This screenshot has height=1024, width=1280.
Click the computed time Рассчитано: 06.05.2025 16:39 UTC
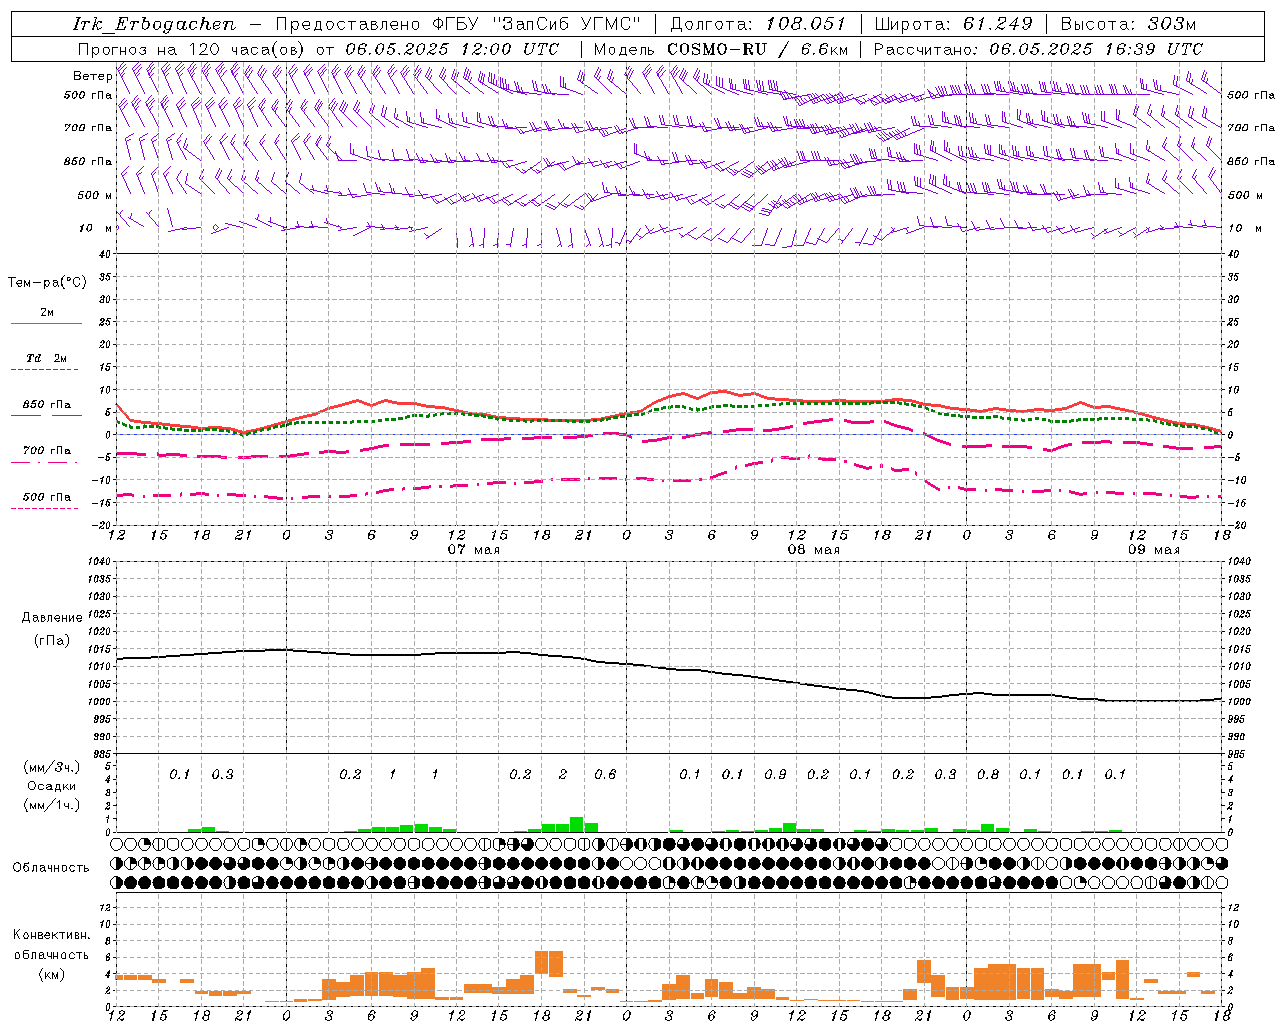pos(1038,49)
